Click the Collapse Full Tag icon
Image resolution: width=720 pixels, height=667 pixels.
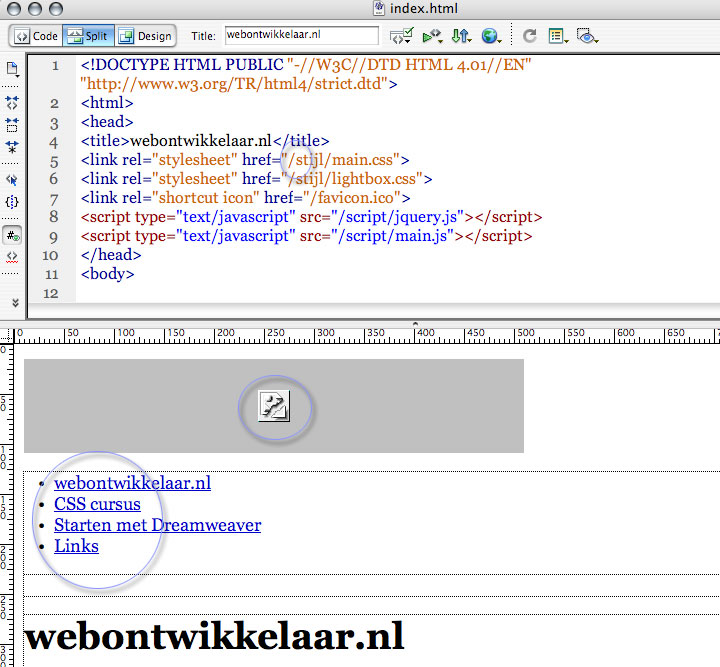coord(12,102)
